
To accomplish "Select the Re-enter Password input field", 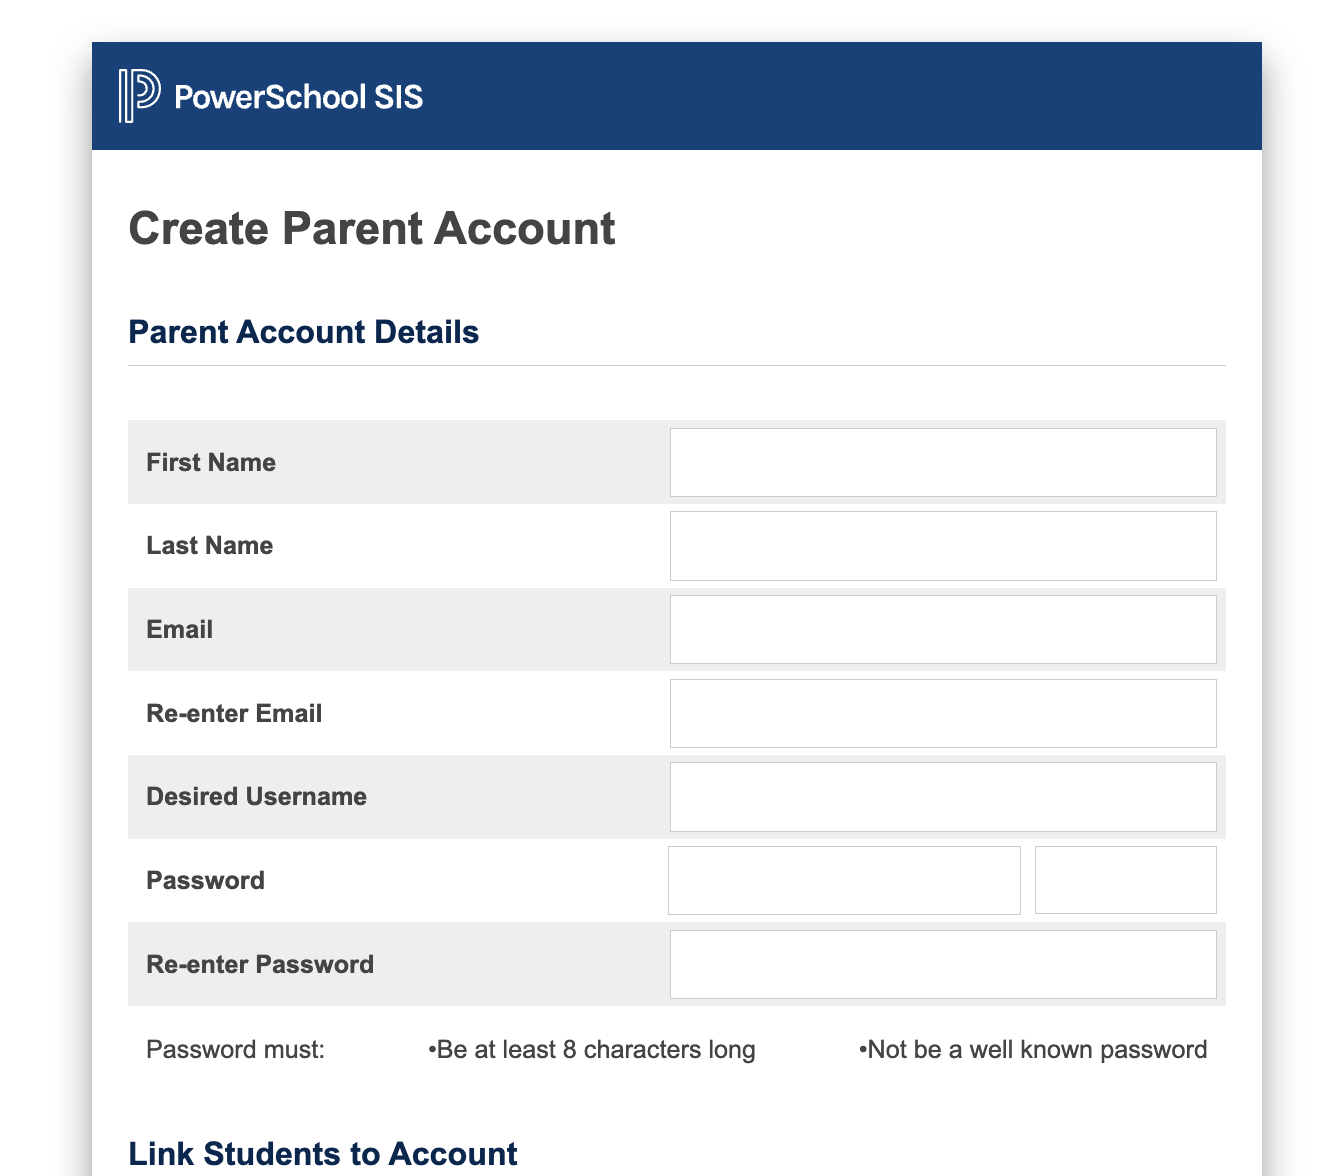I will 943,964.
